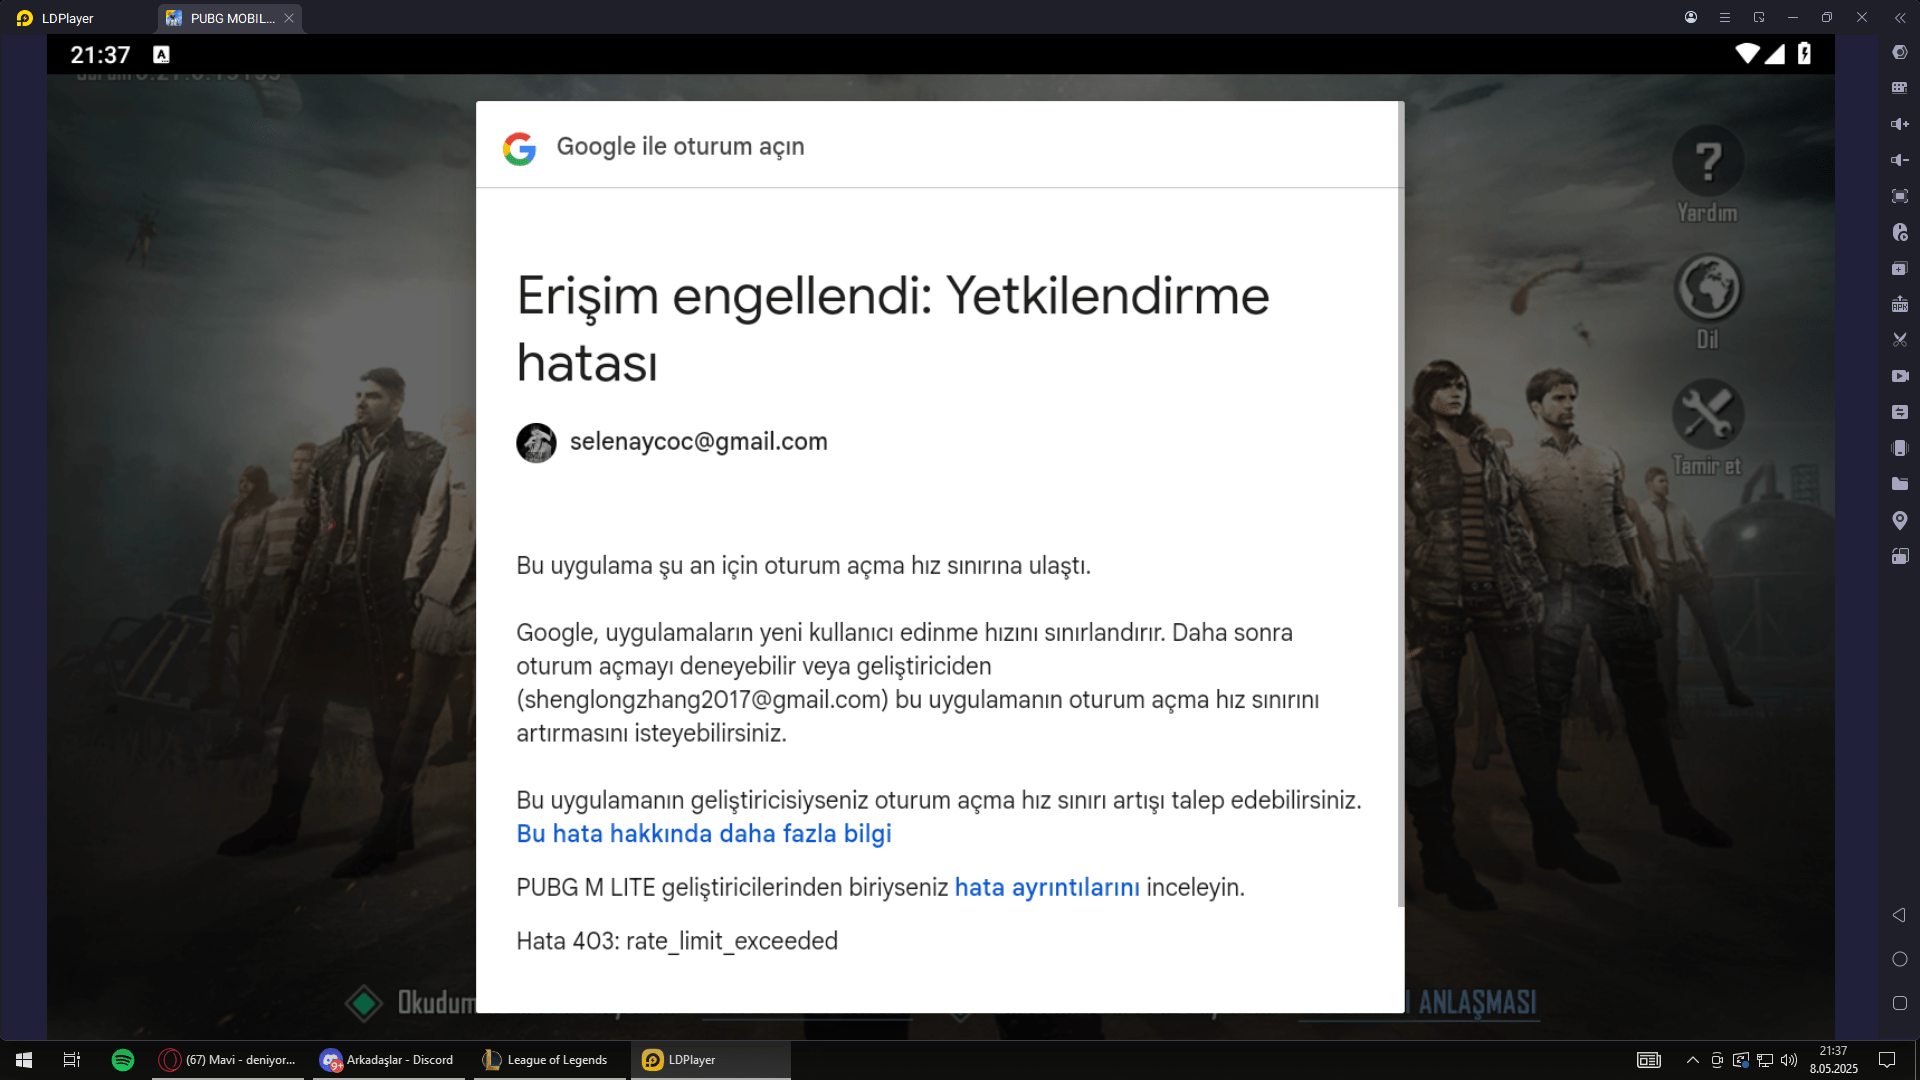Switch to Discord Arkadaşlar taskbar window
1920x1080 pixels.
coord(388,1060)
